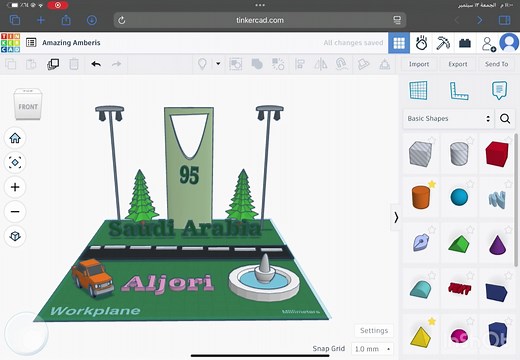Duplicate and repeat the selection

53,64
